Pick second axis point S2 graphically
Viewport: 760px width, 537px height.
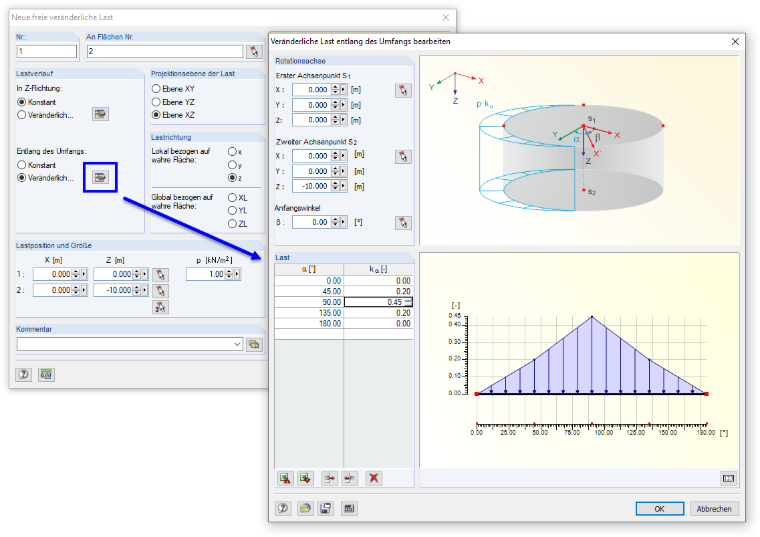coord(403,157)
